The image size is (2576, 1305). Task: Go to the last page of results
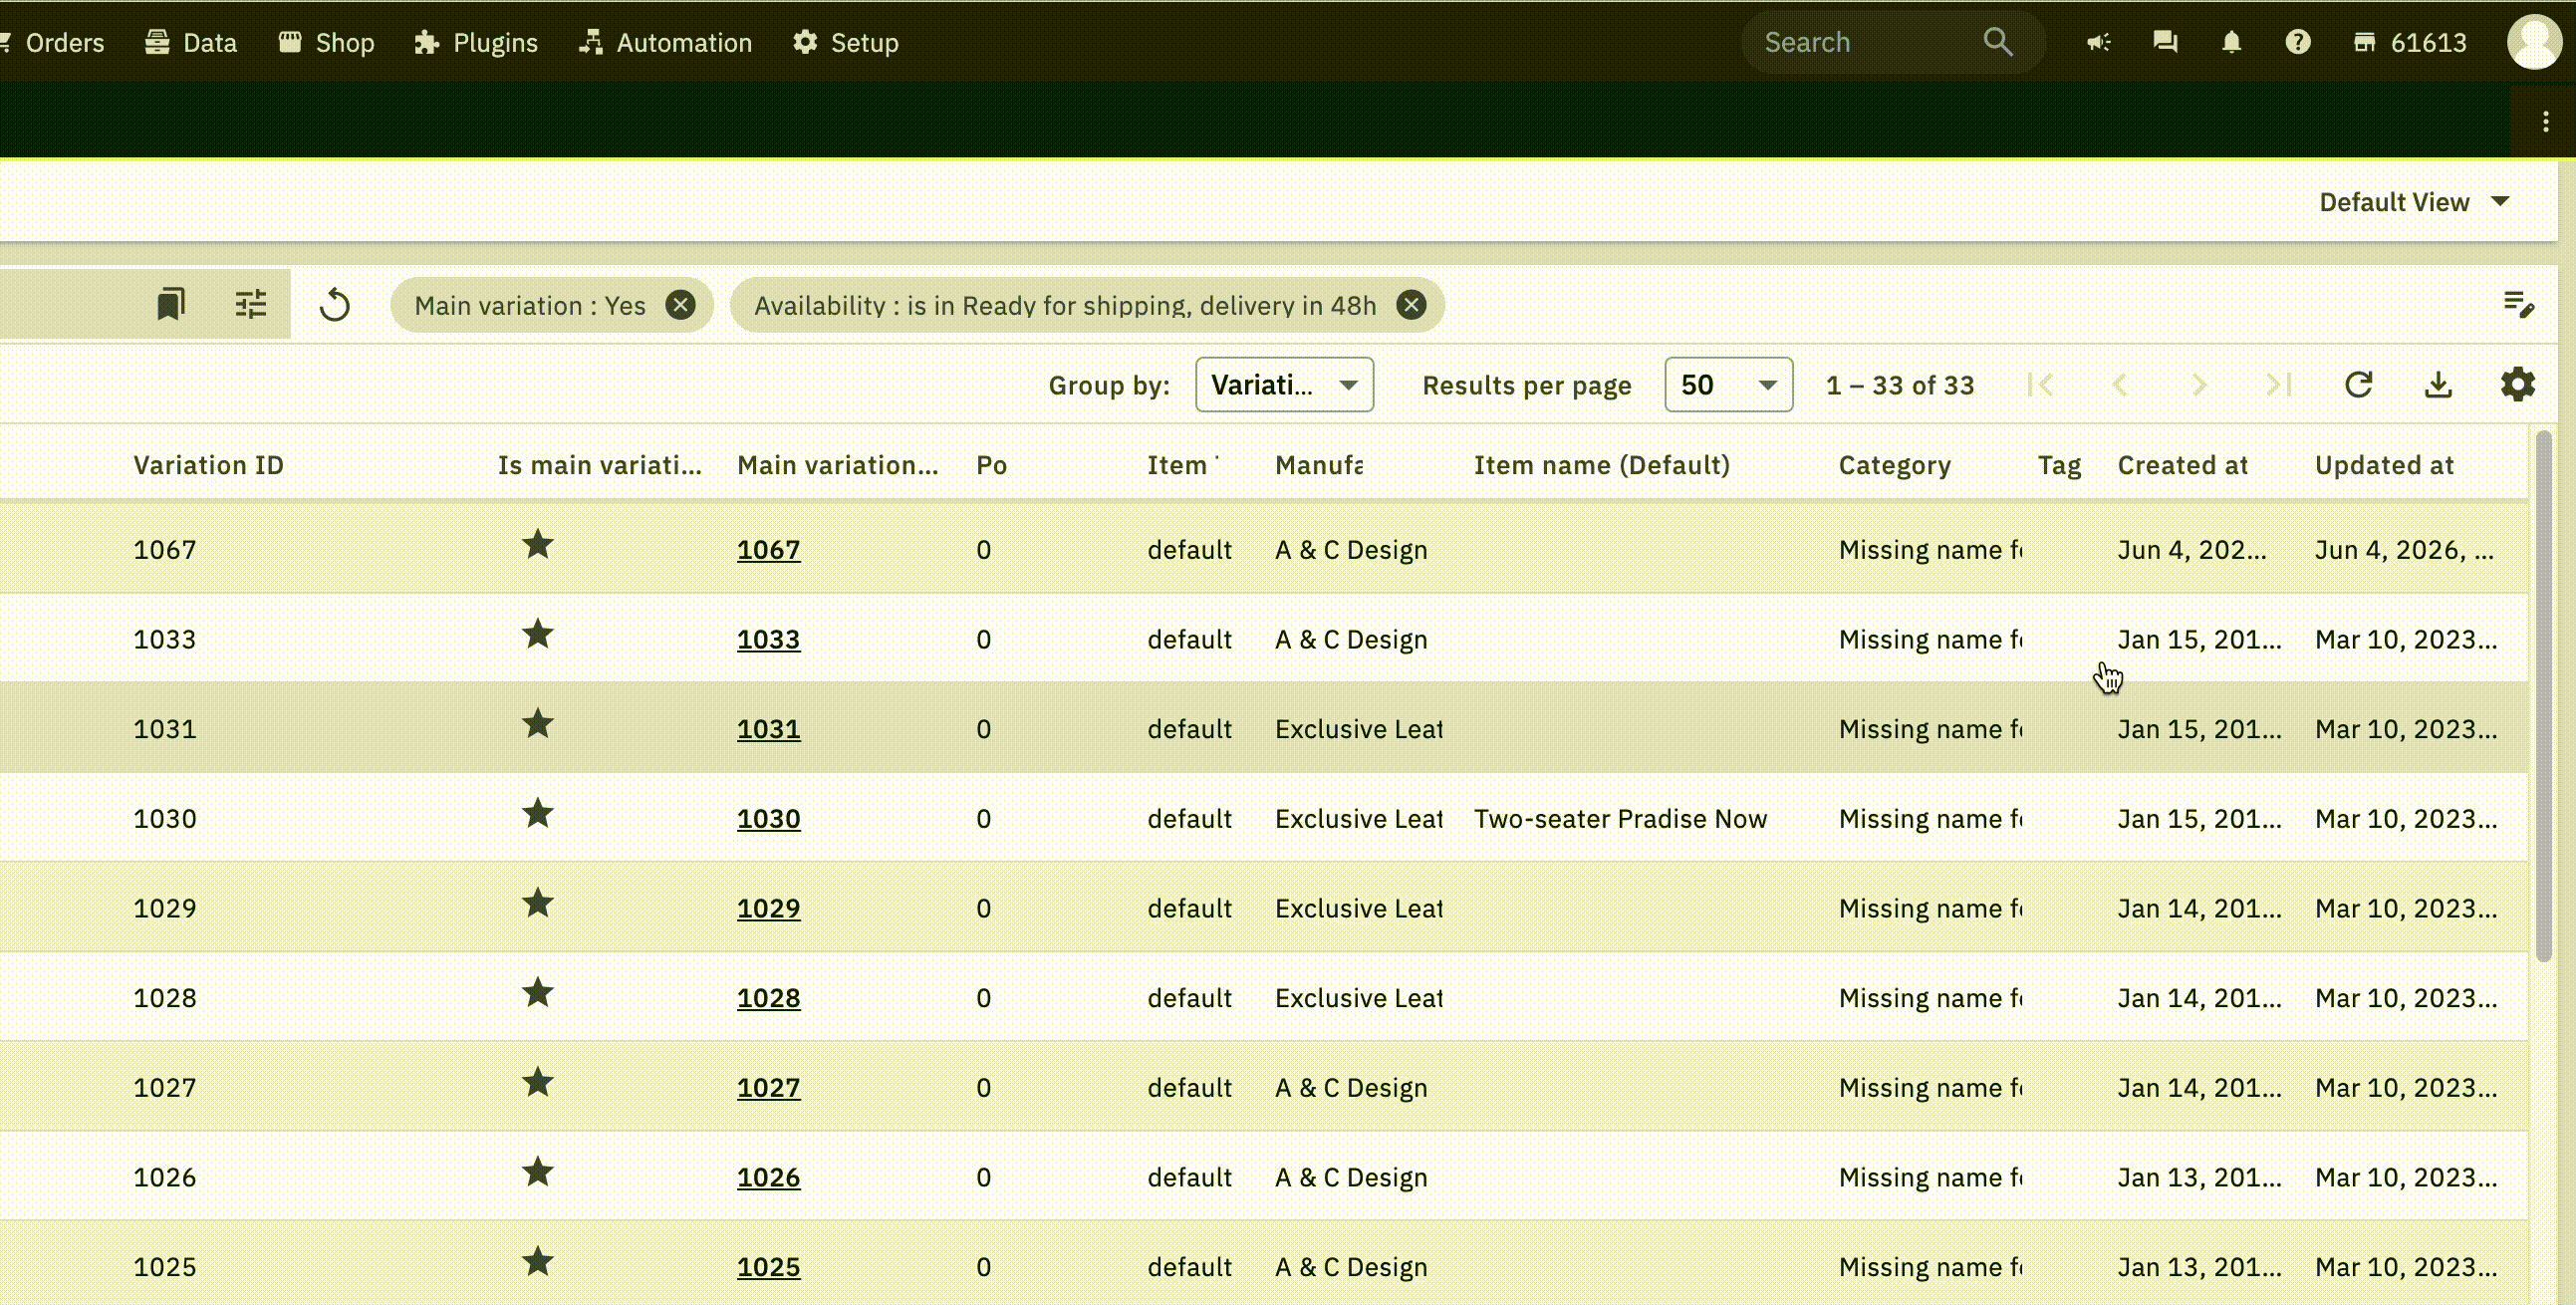(x=2278, y=385)
